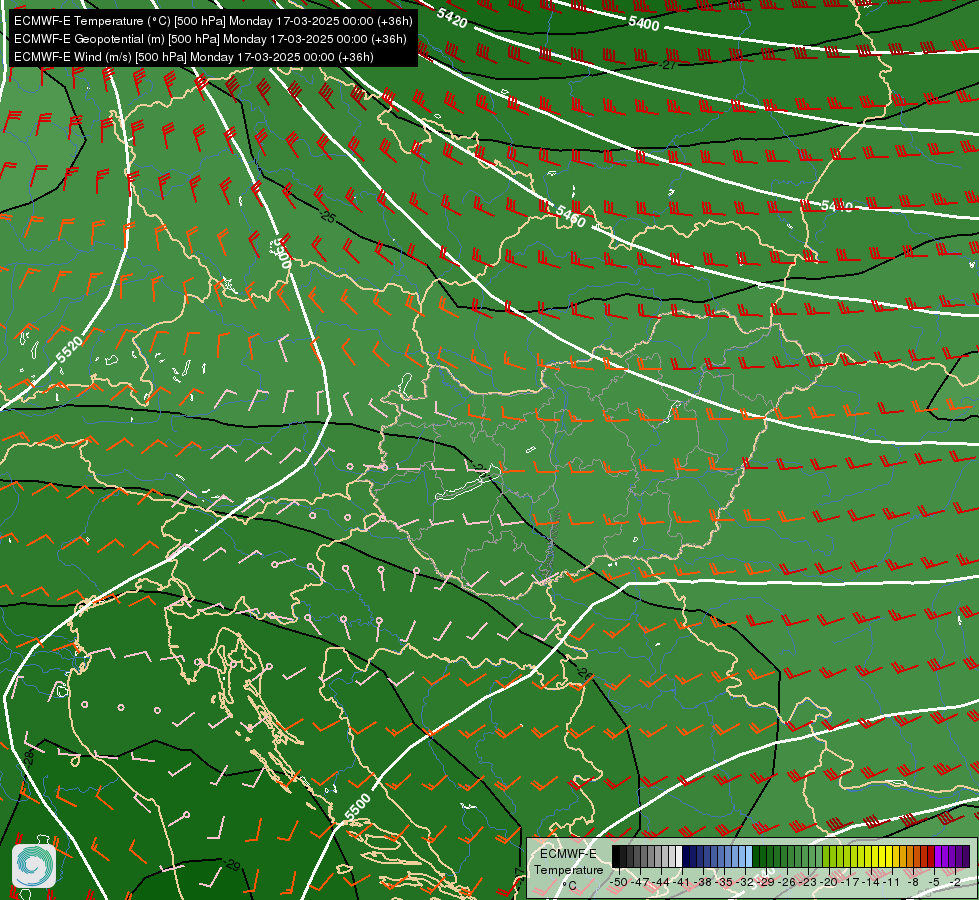This screenshot has width=979, height=900.
Task: Click the -50 legend scale value
Action: click(619, 882)
